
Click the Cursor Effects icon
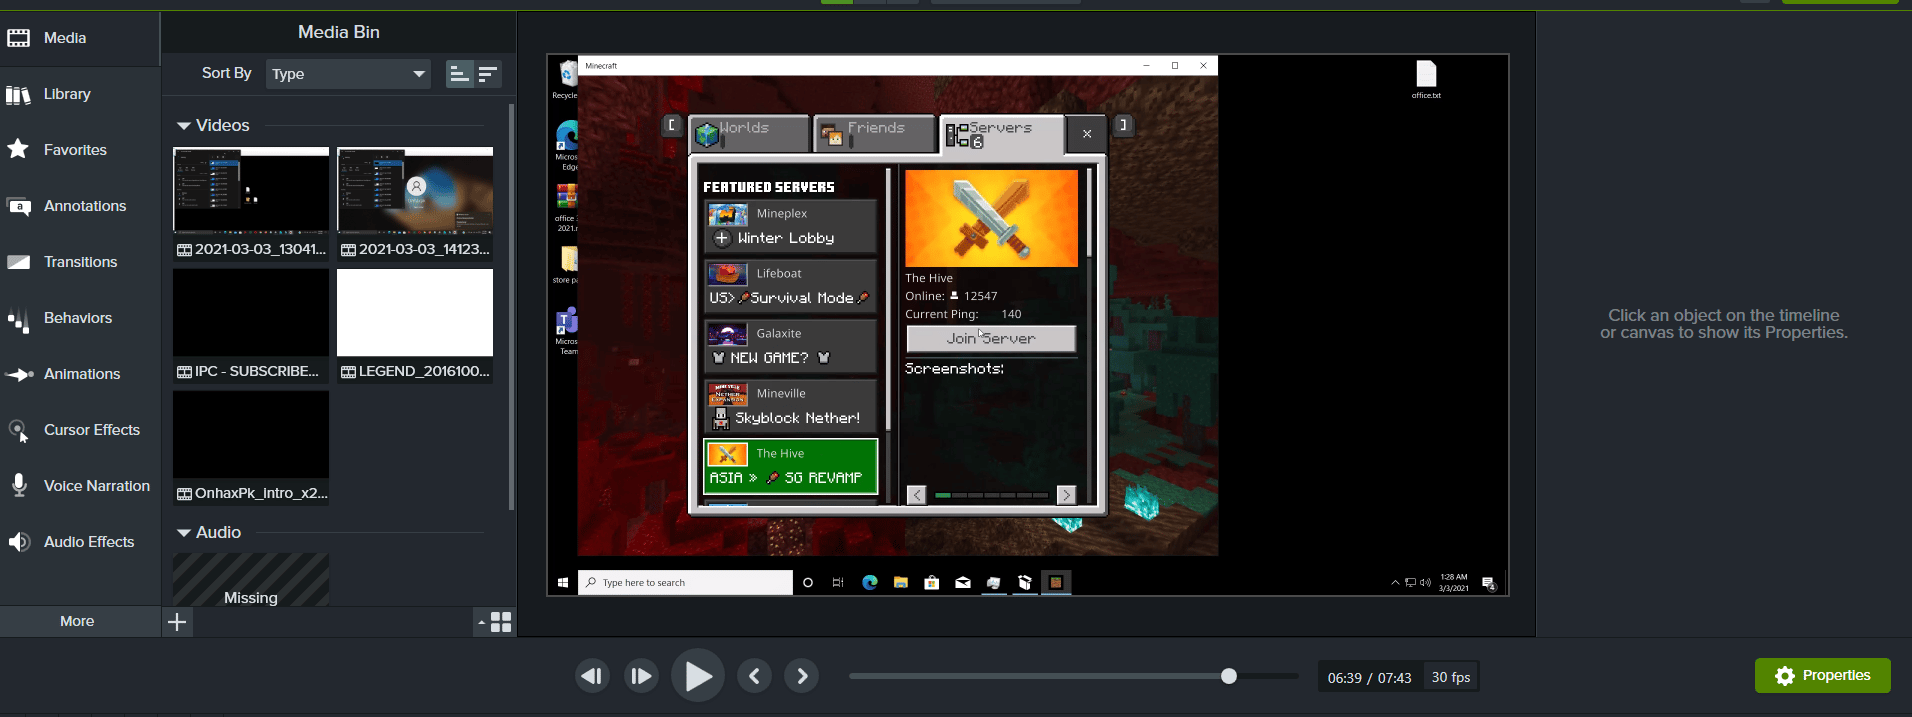[x=19, y=431]
